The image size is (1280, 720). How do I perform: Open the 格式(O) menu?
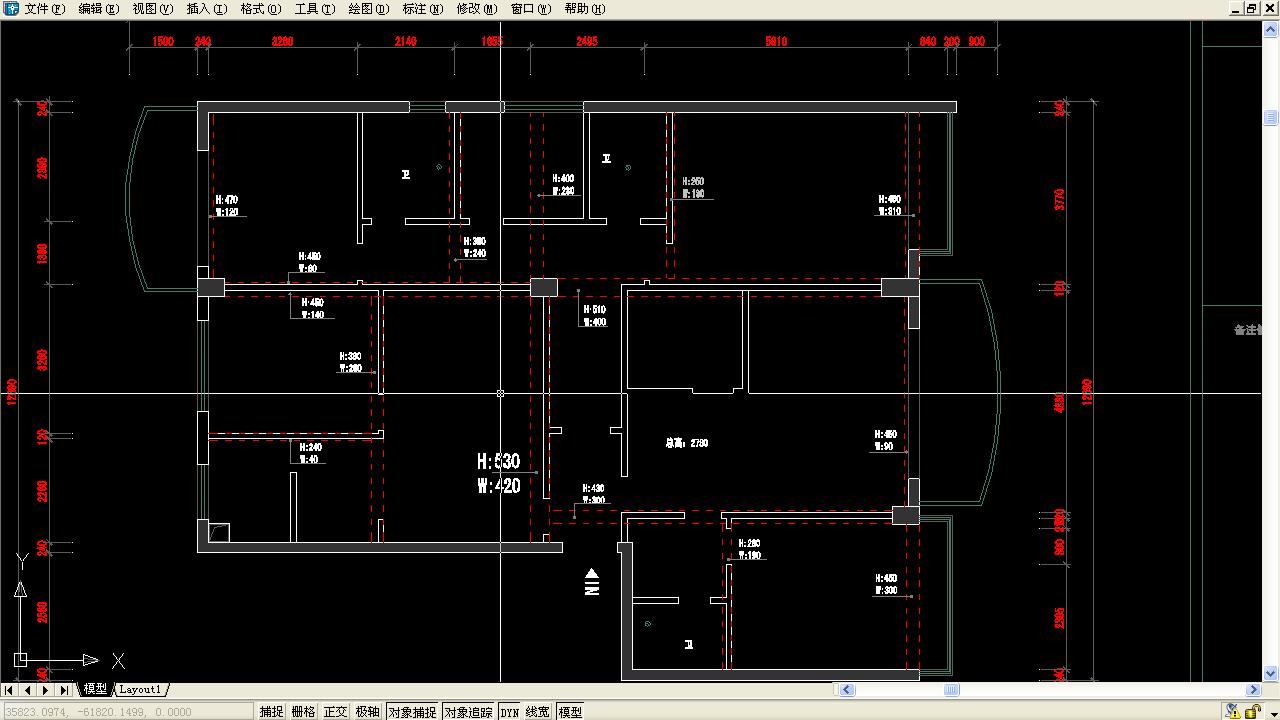click(x=261, y=9)
